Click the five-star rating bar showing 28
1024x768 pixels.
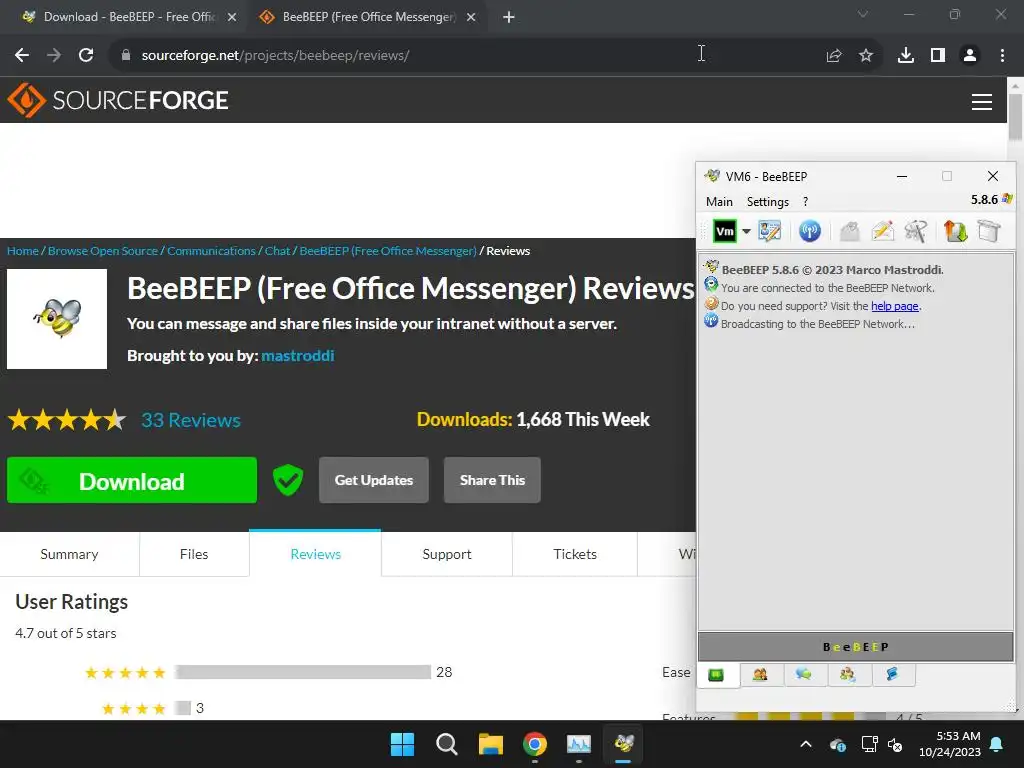(x=303, y=672)
